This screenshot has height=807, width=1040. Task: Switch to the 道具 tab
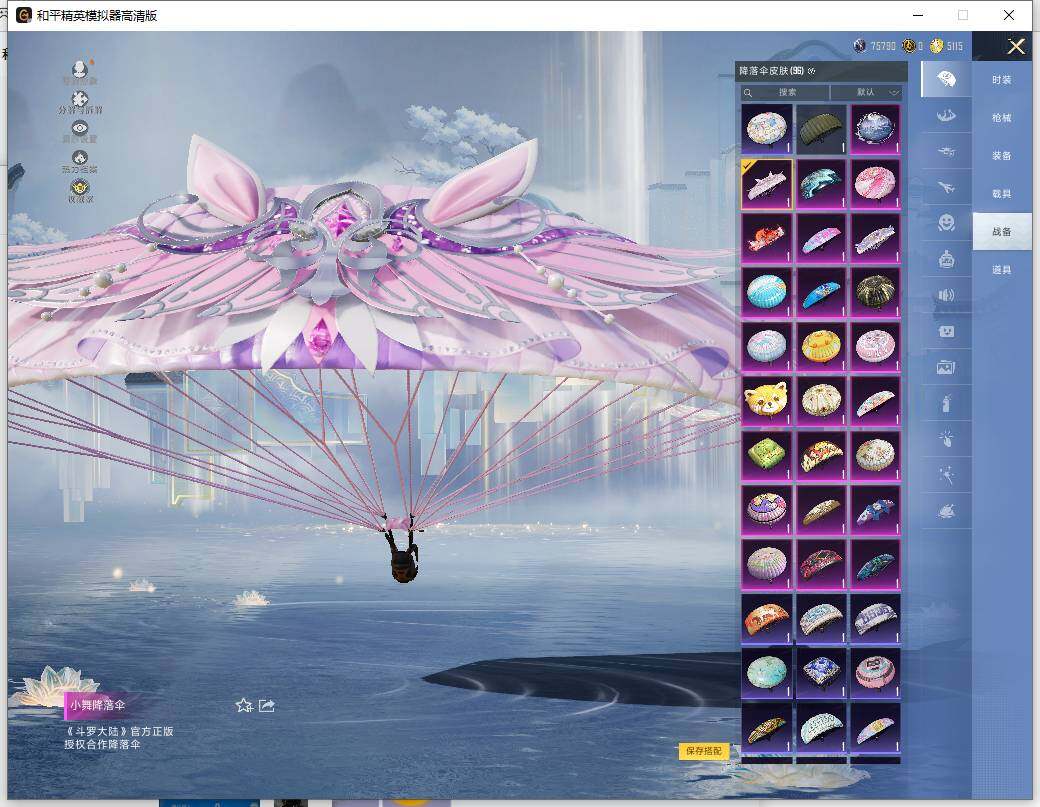[x=1002, y=269]
